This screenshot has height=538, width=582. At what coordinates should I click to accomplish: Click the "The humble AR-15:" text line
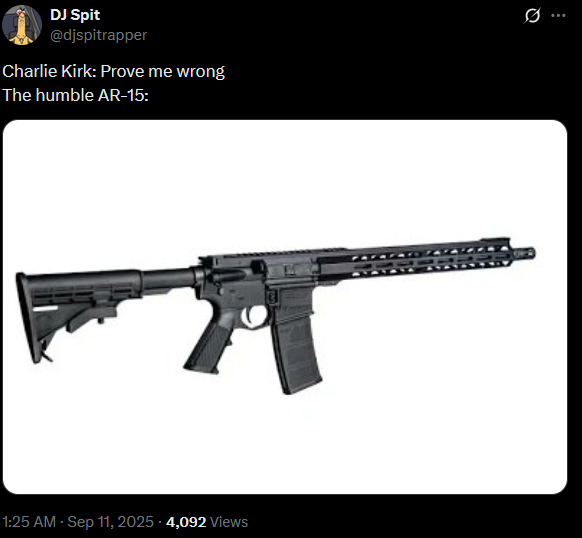click(75, 95)
